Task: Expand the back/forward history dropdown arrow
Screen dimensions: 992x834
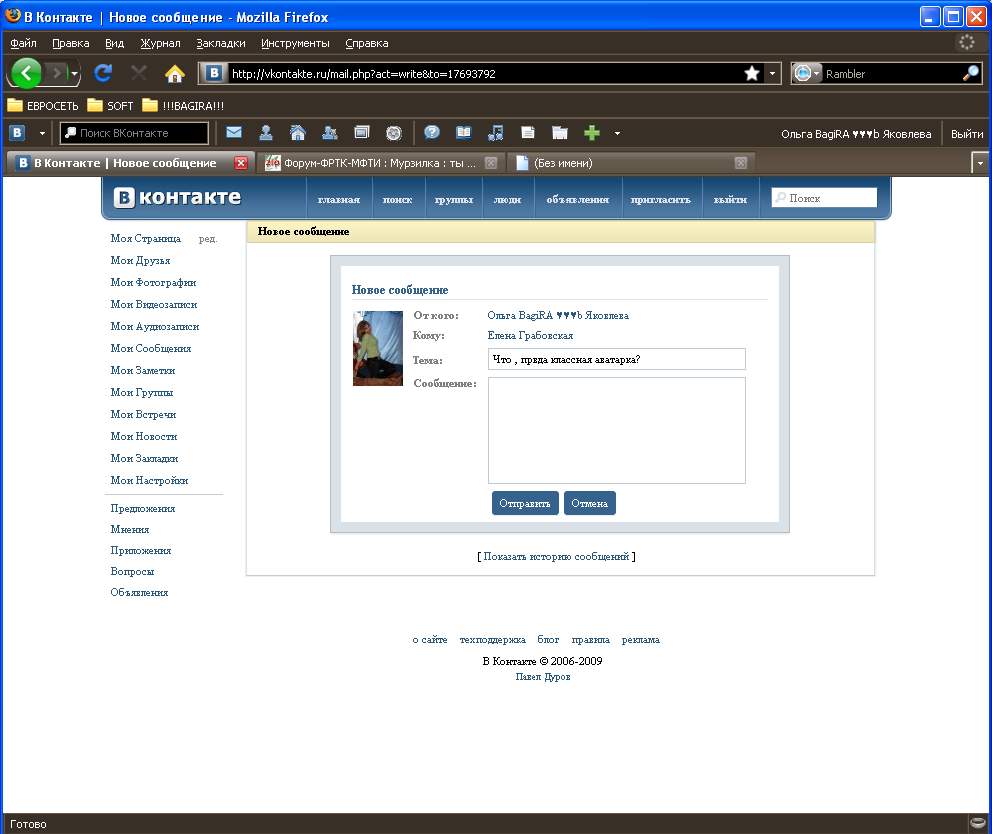Action: click(74, 74)
